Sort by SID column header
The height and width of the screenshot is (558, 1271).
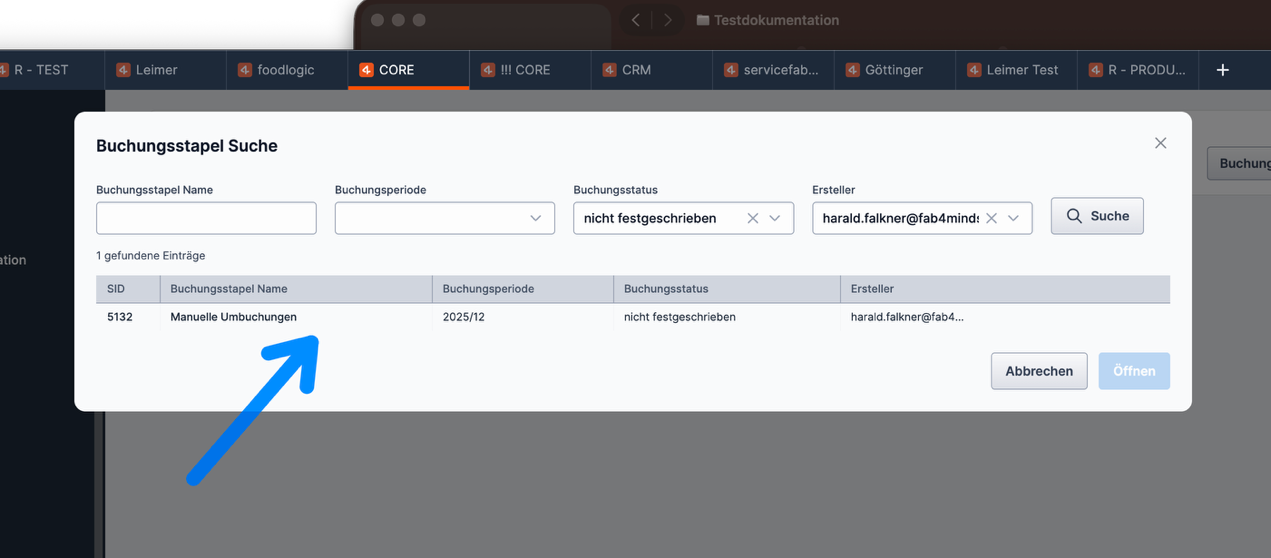(116, 289)
